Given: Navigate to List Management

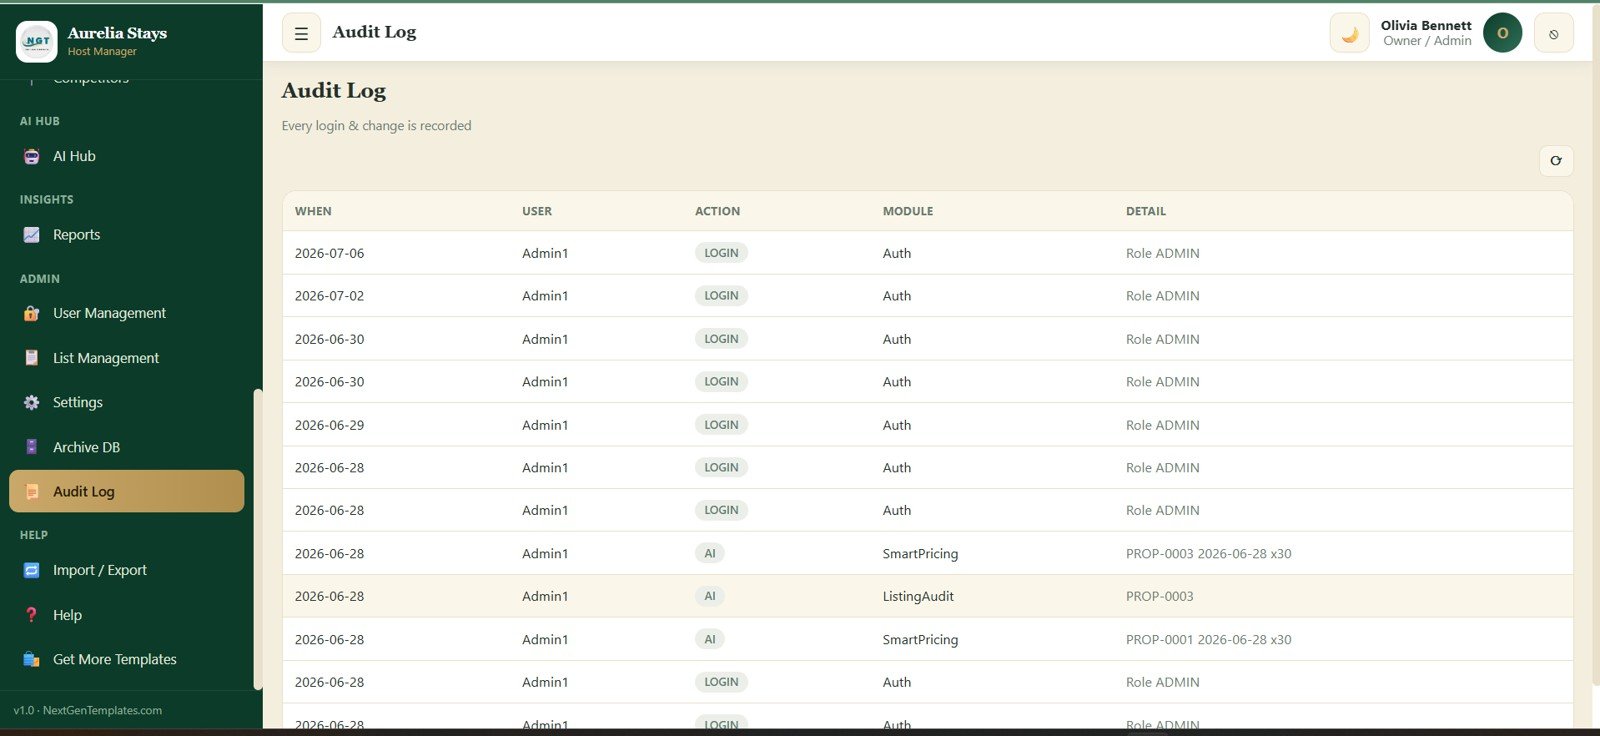Looking at the screenshot, I should click(126, 358).
